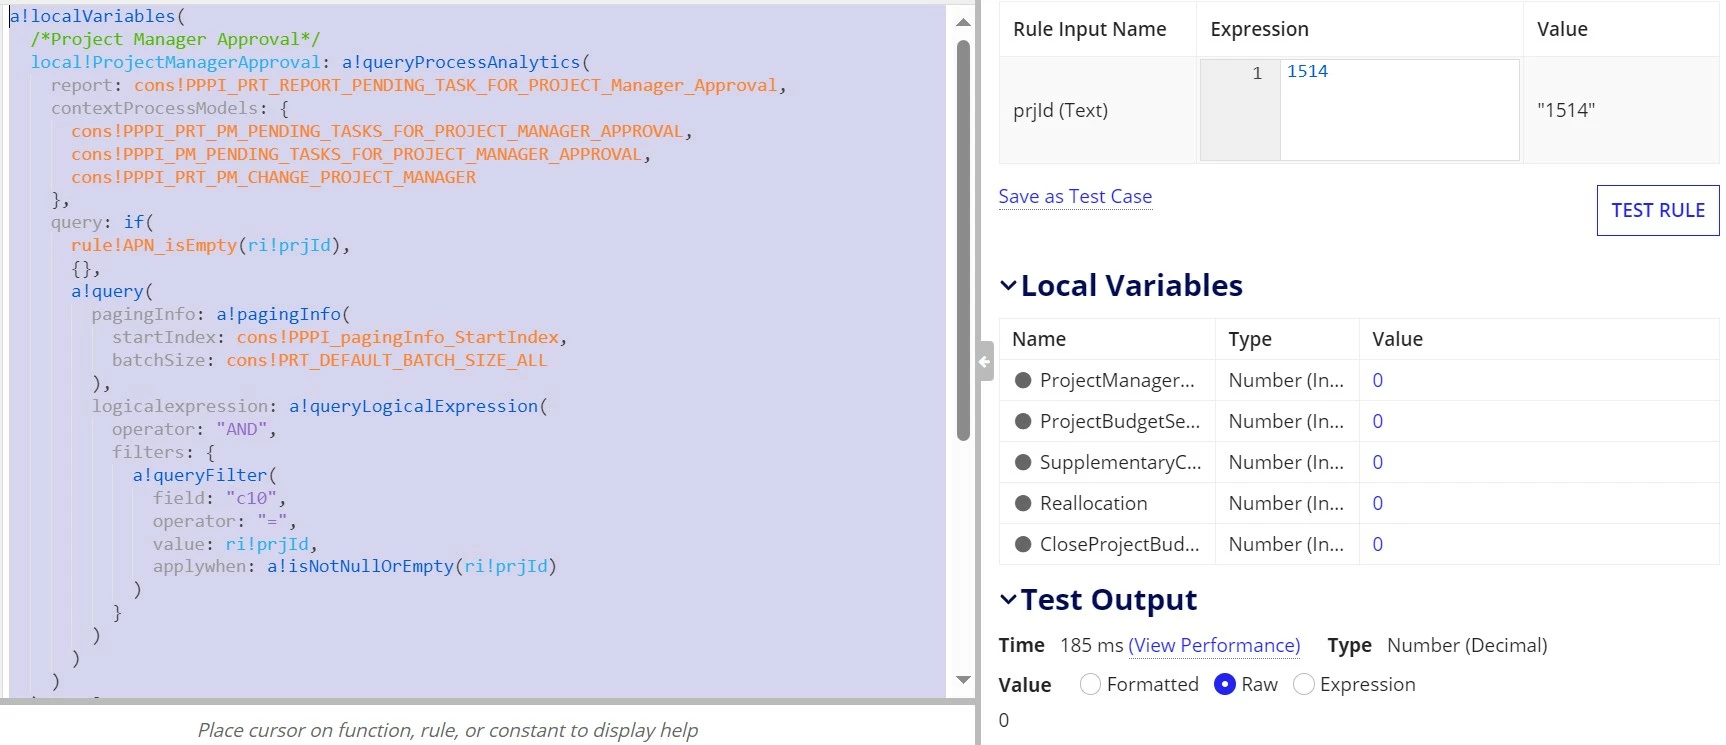1726x745 pixels.
Task: Click the status dot beside ProjectManager variable
Action: coord(1023,380)
